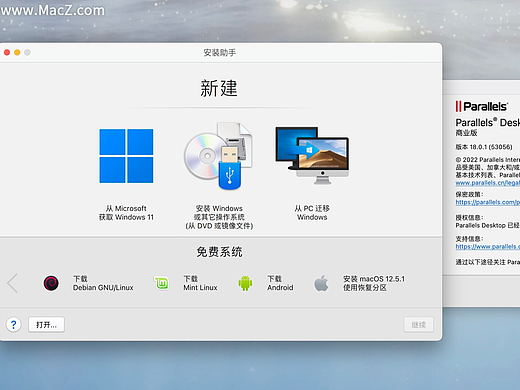Choose 下载 Mint Linux text

(200, 283)
